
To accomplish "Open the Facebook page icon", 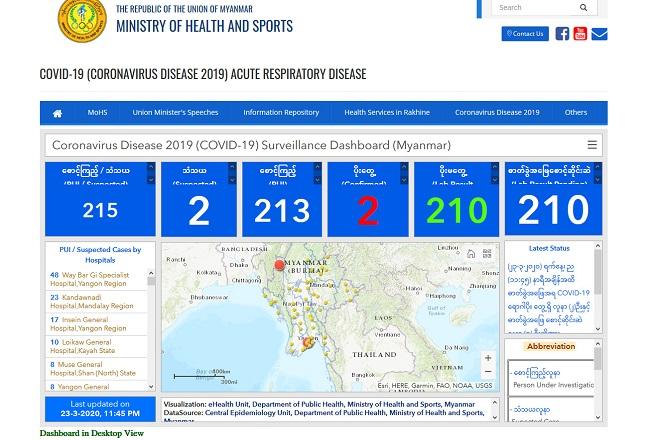I will pos(562,34).
